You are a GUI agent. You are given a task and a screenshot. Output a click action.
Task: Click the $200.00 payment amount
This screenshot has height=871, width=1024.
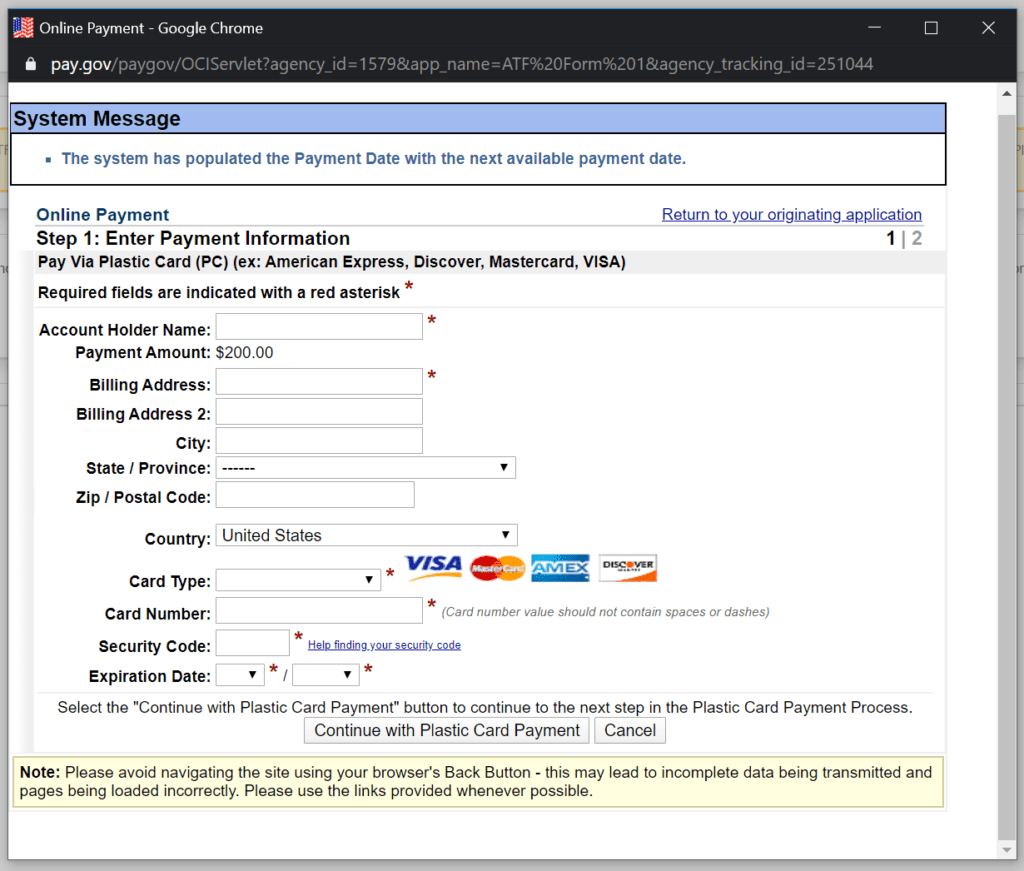point(244,353)
